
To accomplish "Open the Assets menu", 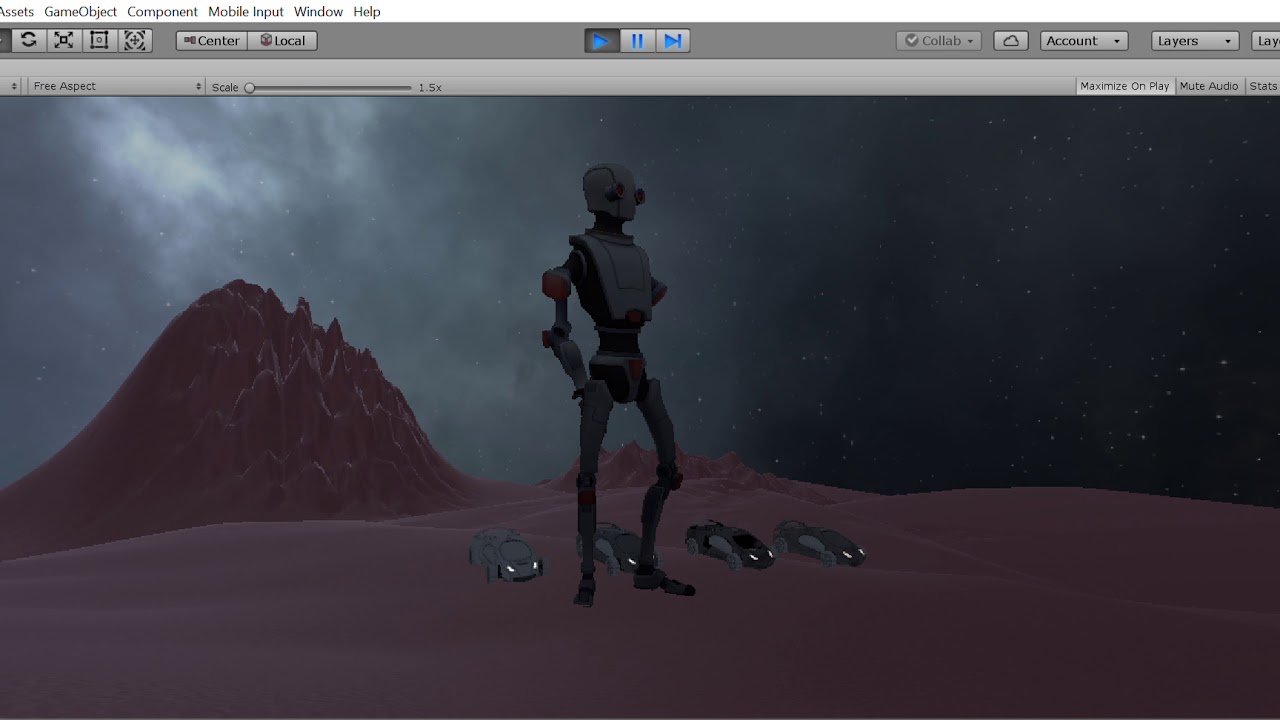I will point(17,11).
